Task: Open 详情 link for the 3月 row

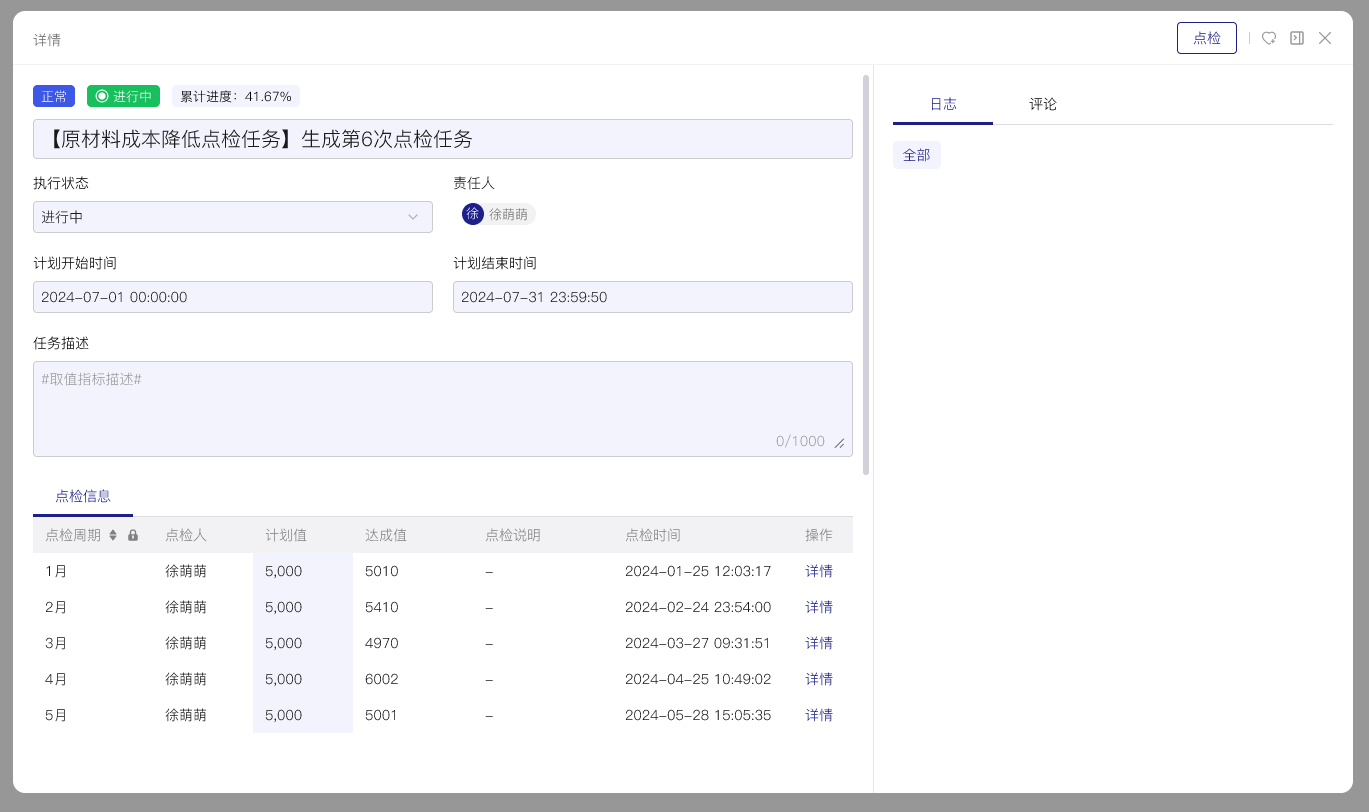Action: [x=819, y=643]
